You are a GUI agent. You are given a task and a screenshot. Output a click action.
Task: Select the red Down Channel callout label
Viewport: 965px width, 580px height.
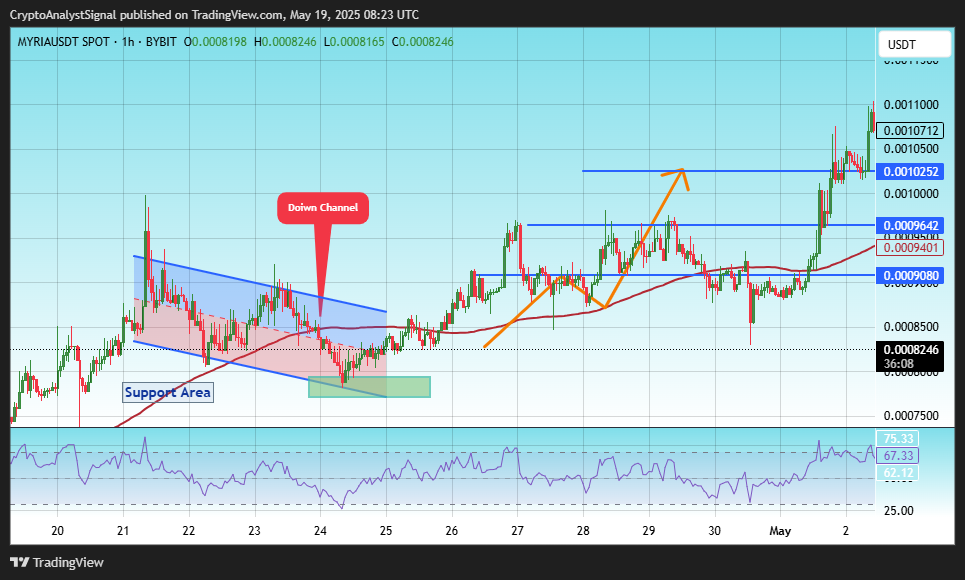(x=323, y=208)
